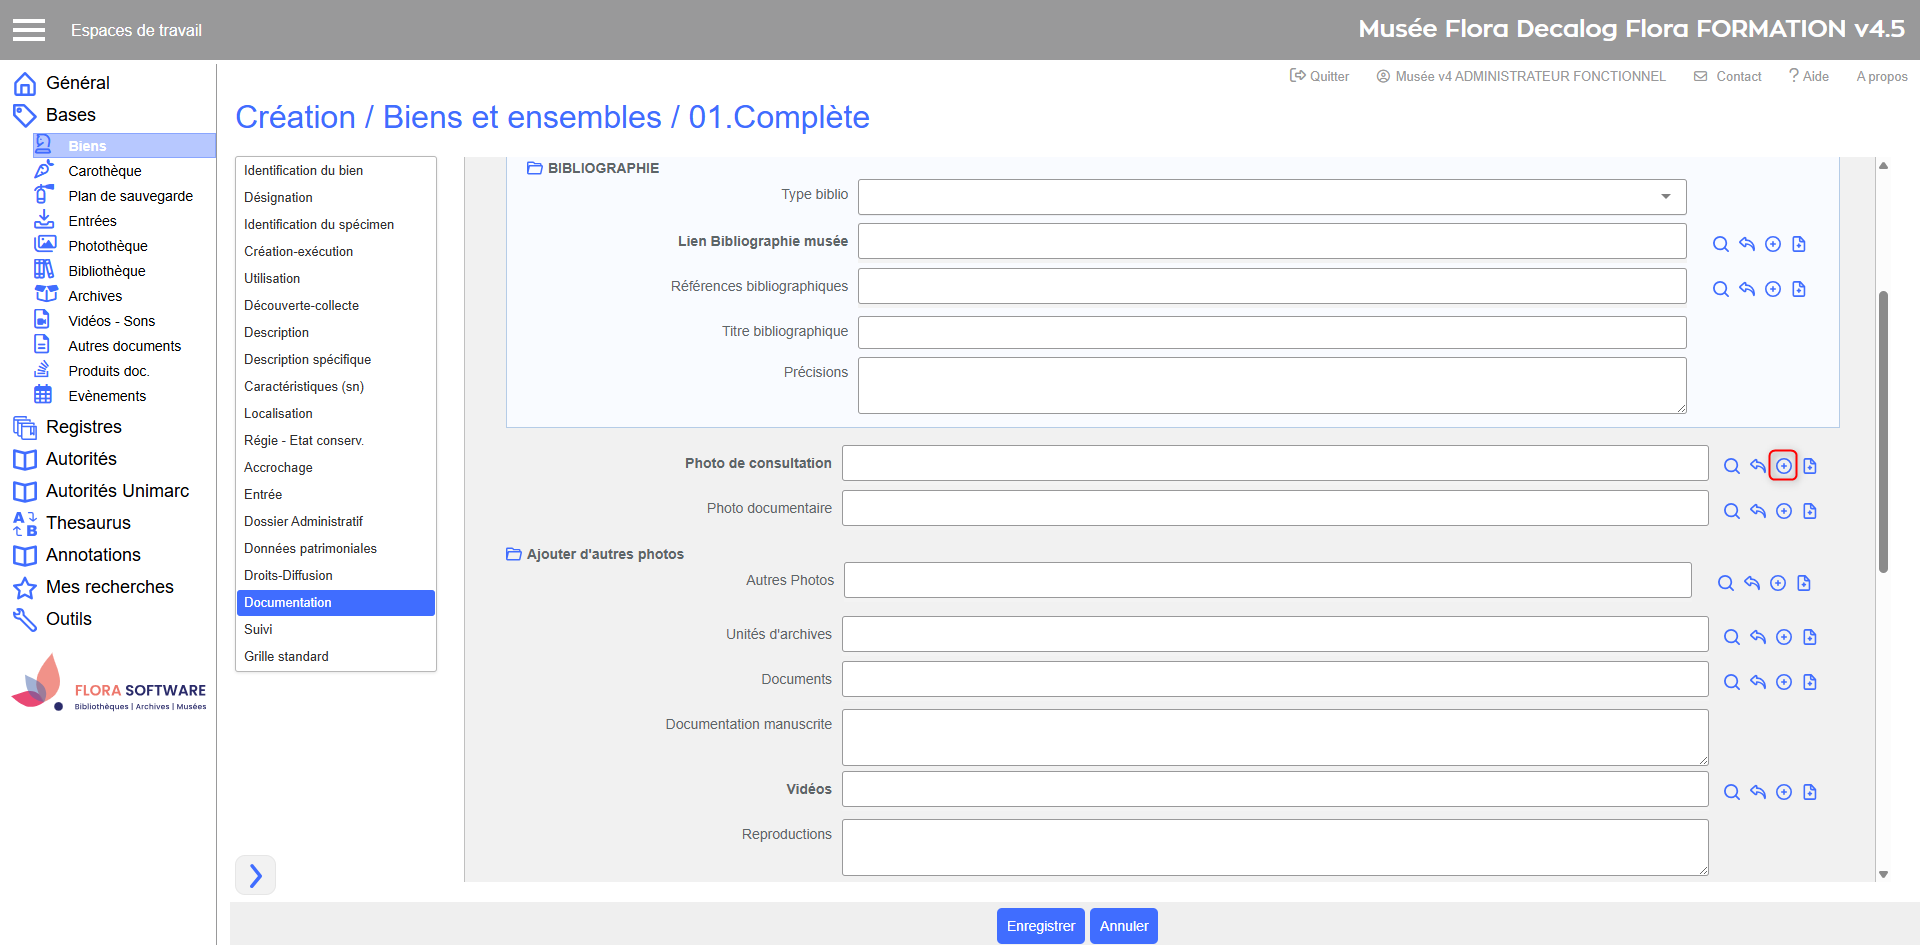Viewport: 1920px width, 945px height.
Task: Click the search icon for Photo de consultation
Action: pyautogui.click(x=1731, y=466)
